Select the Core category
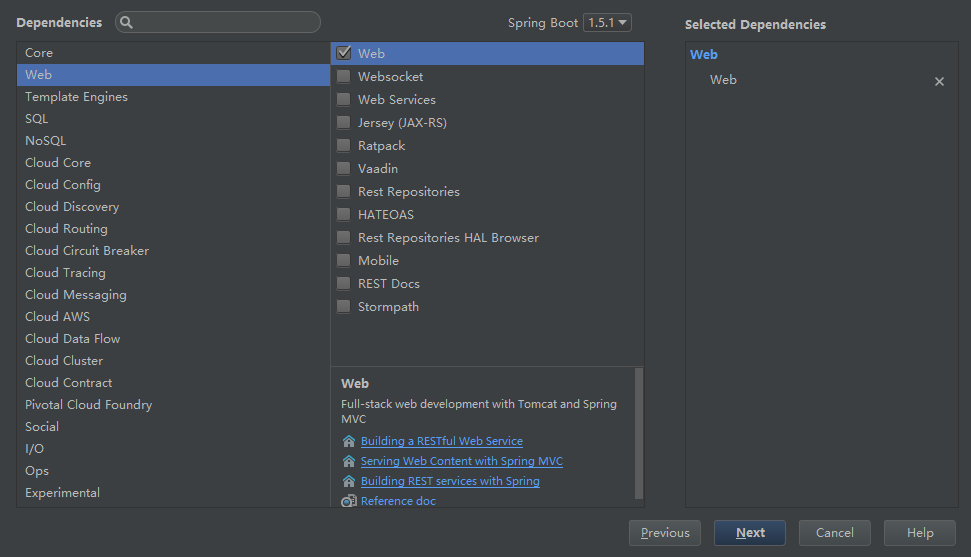This screenshot has width=971, height=557. (173, 53)
